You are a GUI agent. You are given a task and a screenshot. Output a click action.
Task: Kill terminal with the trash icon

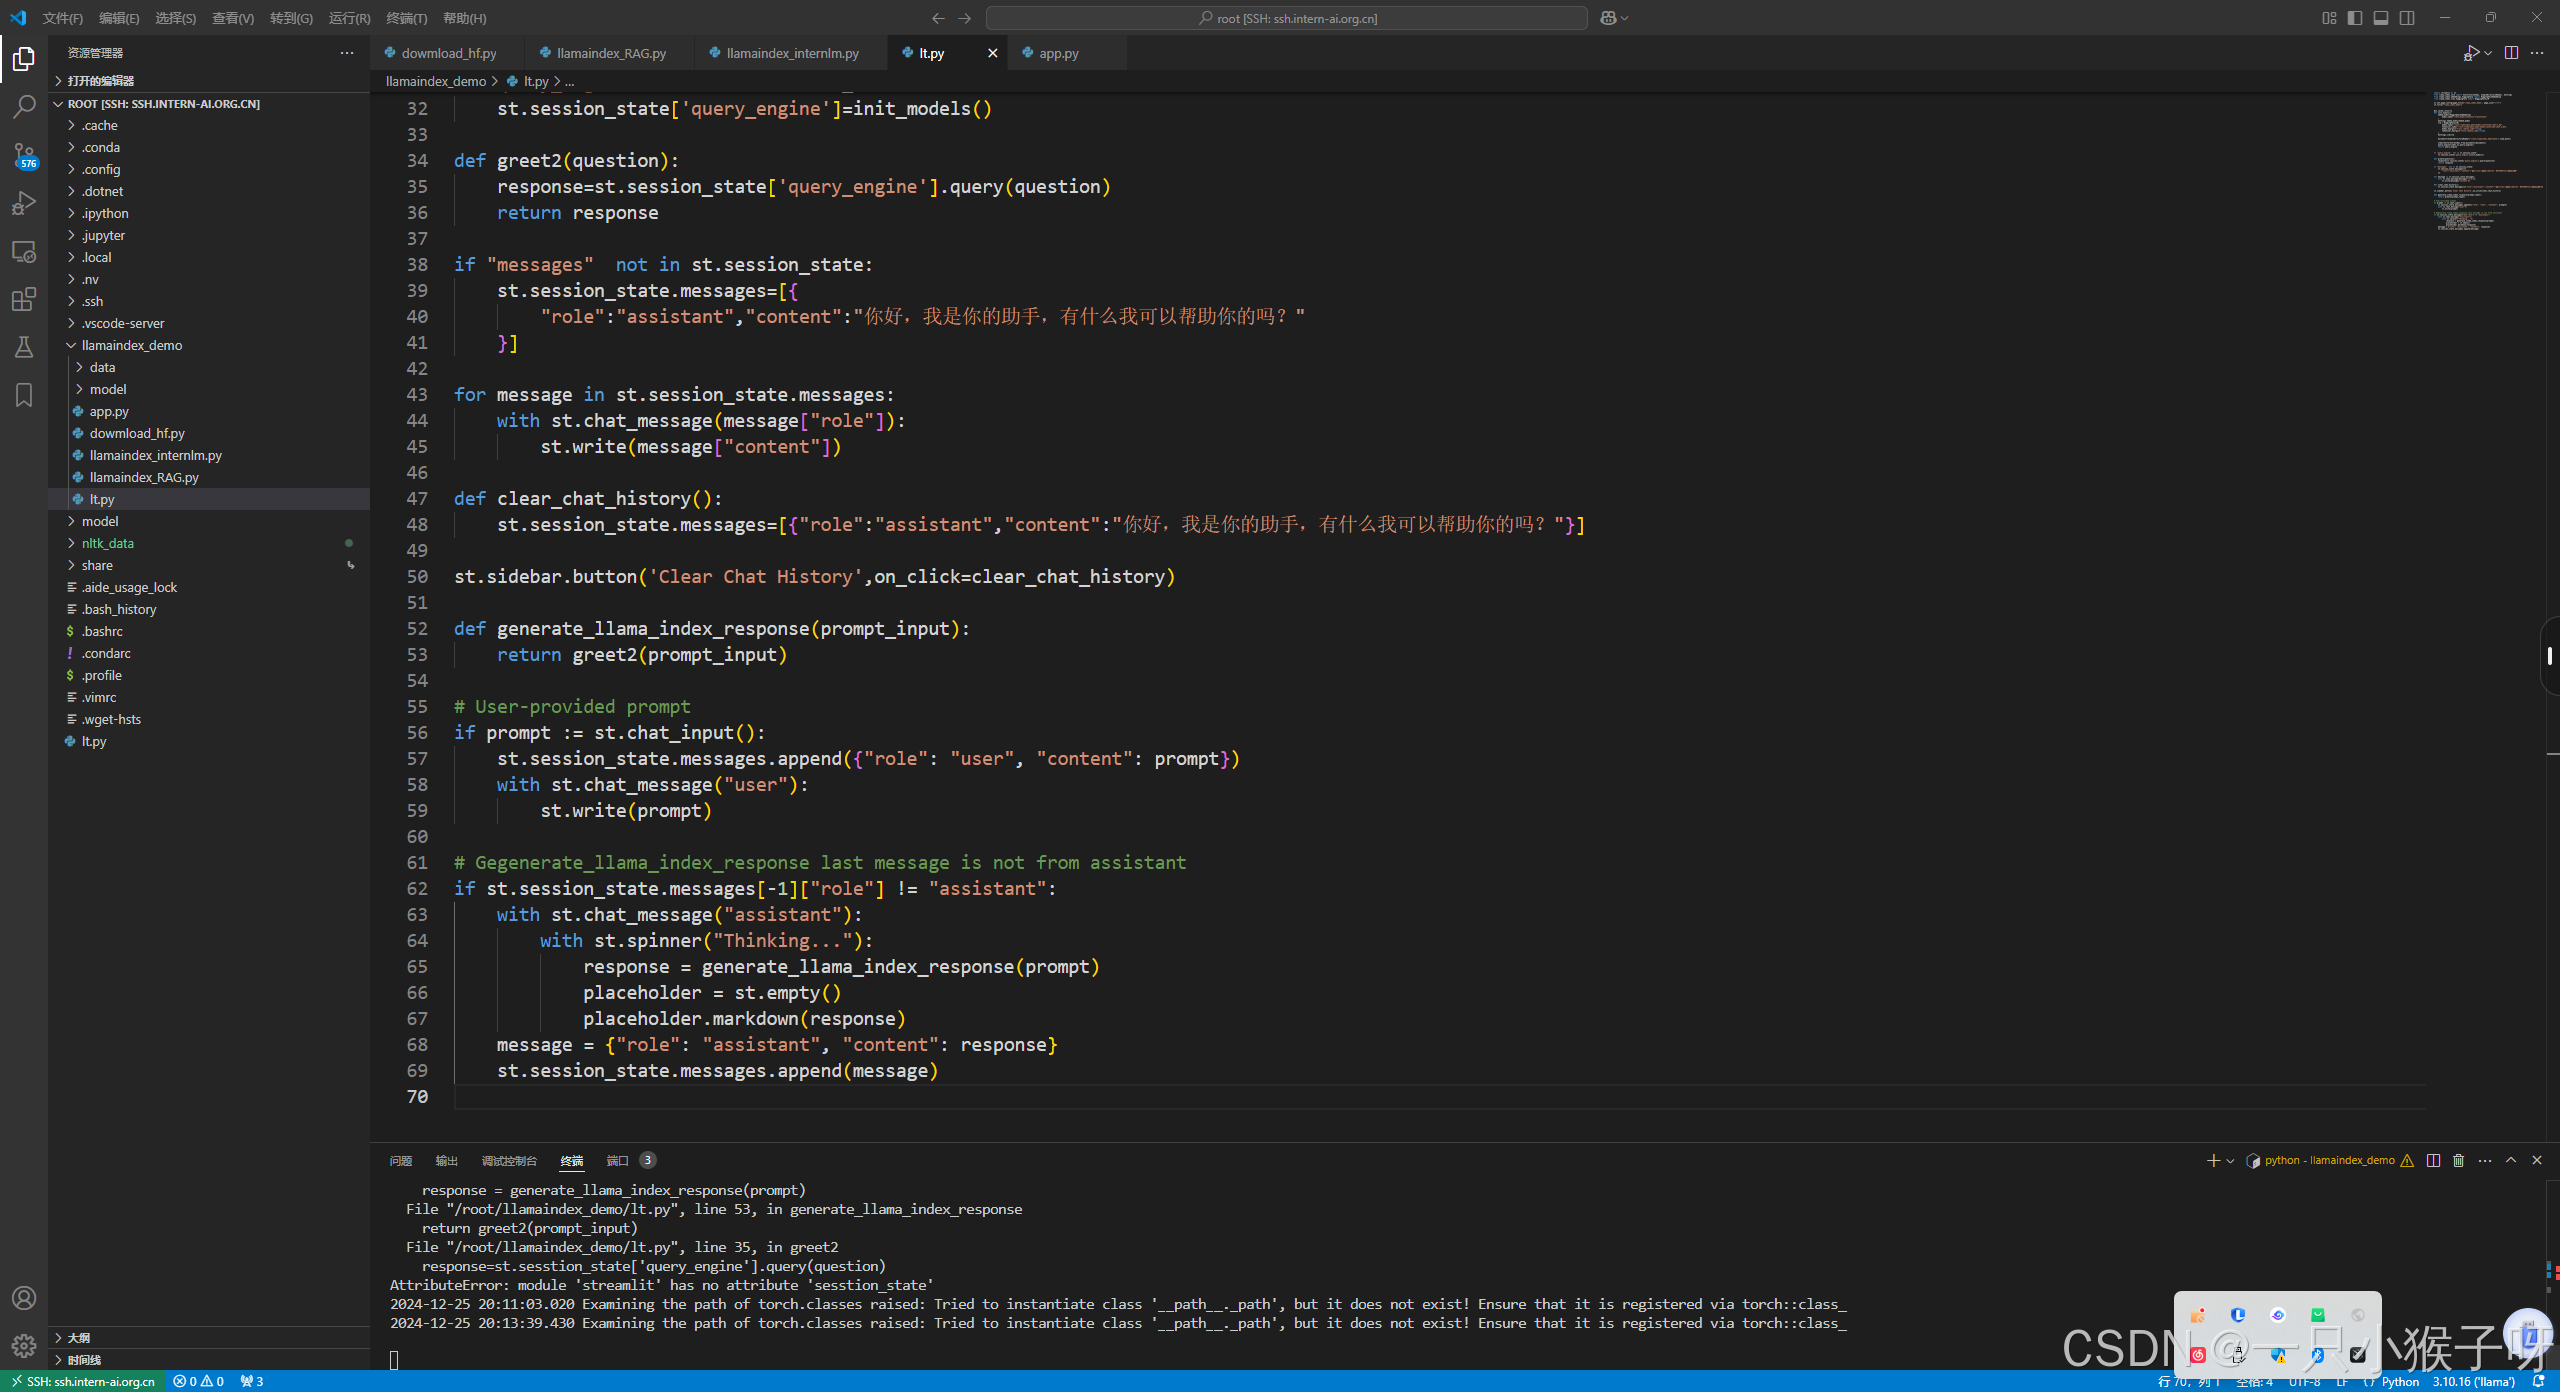(2459, 1160)
